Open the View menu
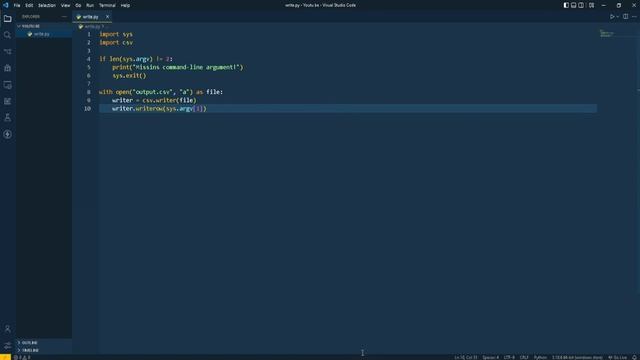 (x=65, y=5)
